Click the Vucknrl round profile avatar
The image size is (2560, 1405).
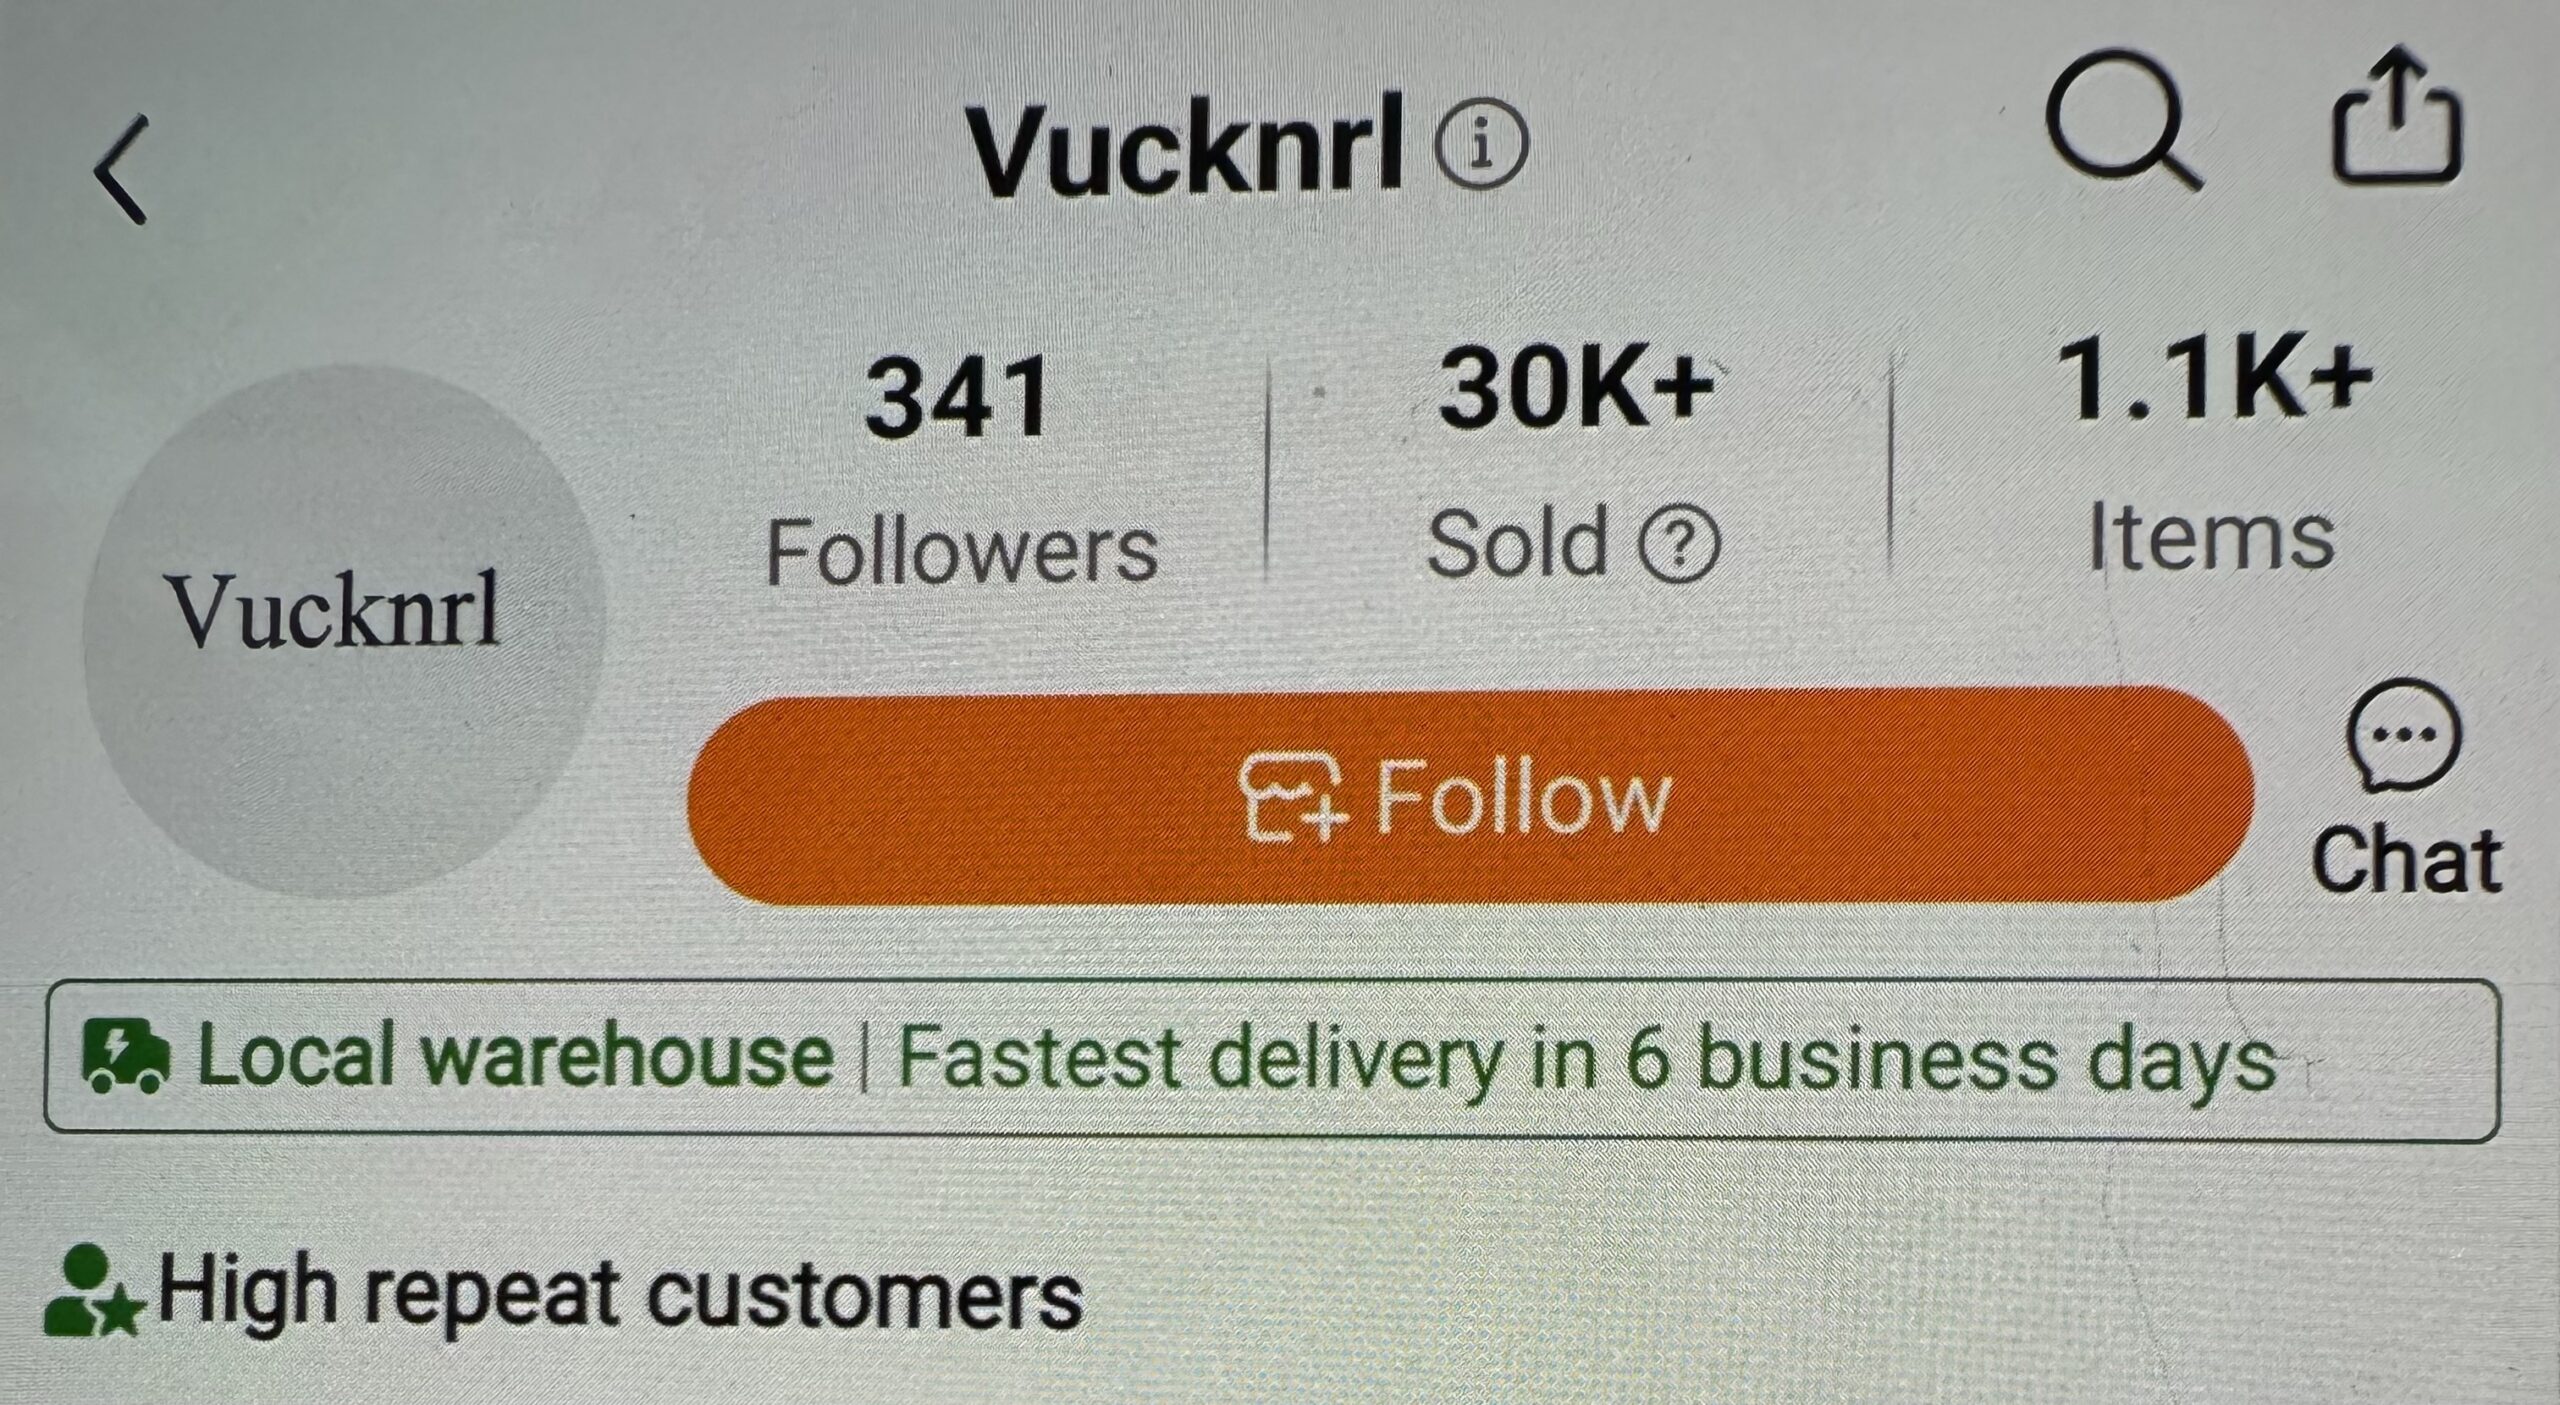[x=345, y=631]
